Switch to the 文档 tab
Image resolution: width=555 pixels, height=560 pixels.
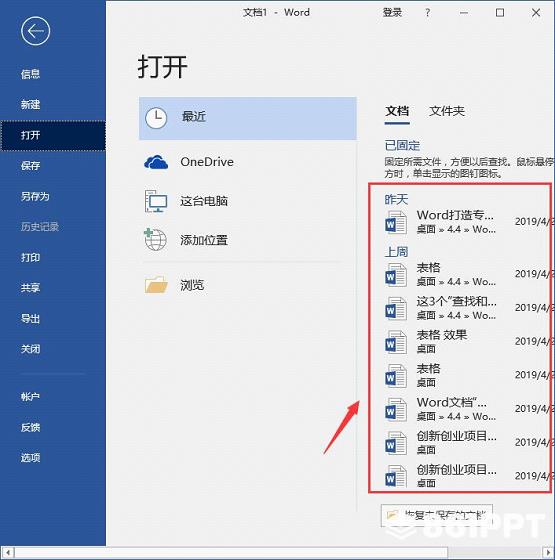click(397, 111)
